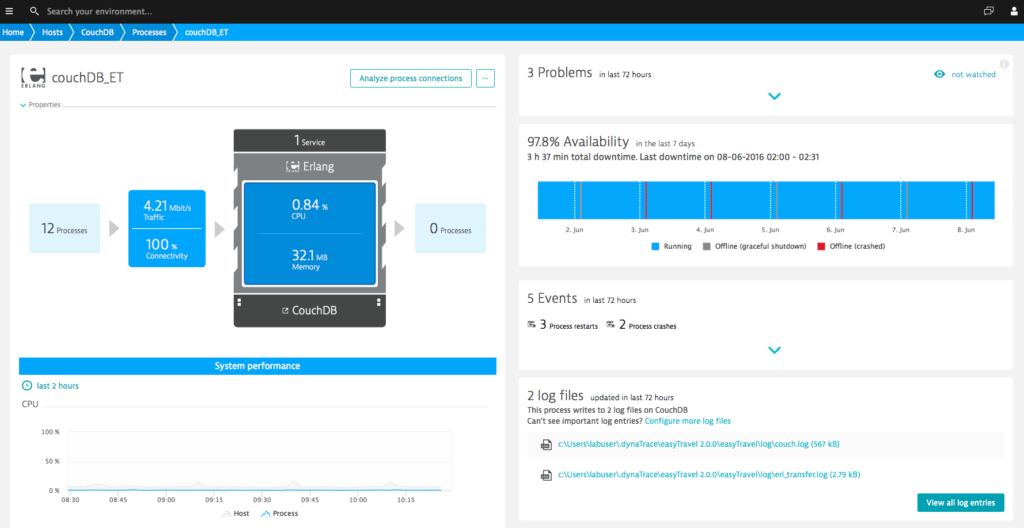
Task: Expand the 3 Problems card chevron
Action: tap(775, 96)
